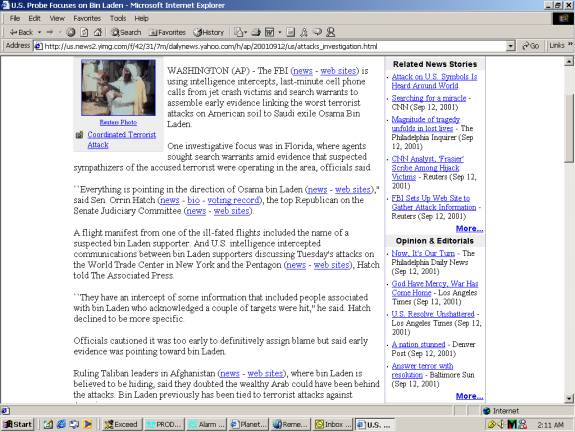The width and height of the screenshot is (575, 432).
Task: Open 'FBI Sets Up Web Site' story link
Action: click(x=434, y=202)
